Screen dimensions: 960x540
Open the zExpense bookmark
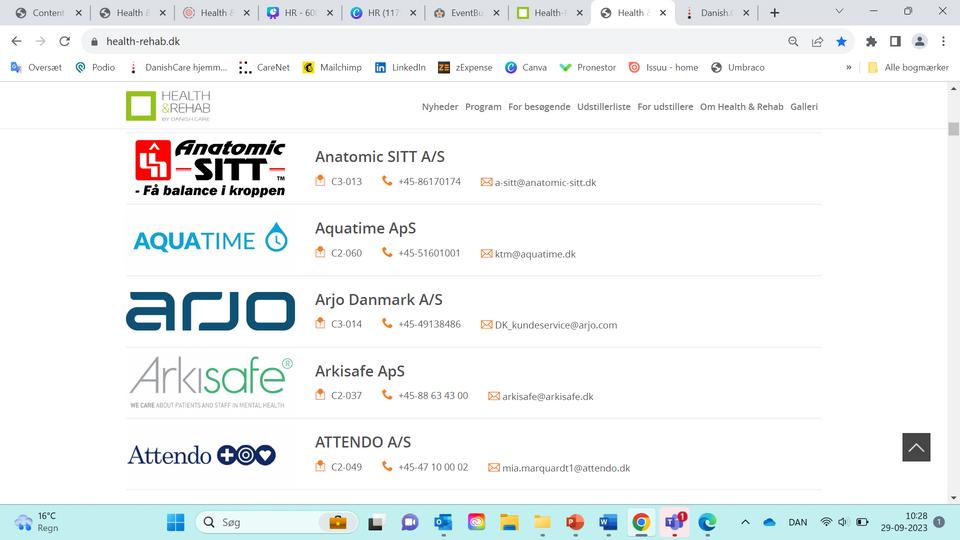[465, 67]
